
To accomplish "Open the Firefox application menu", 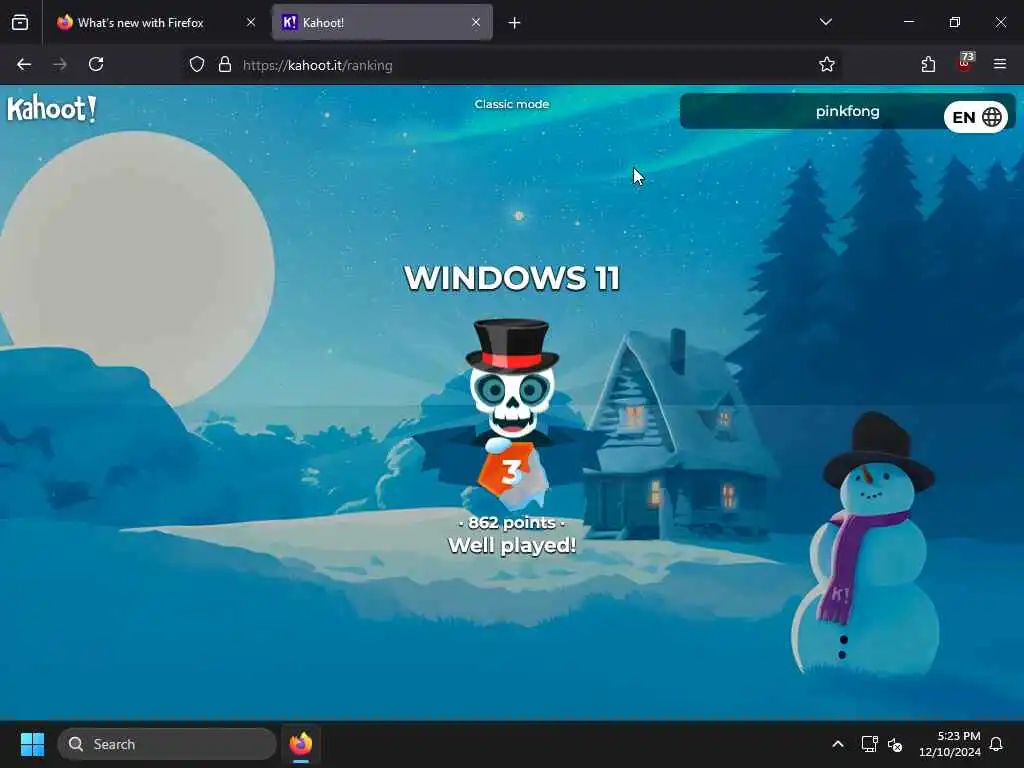I will [x=999, y=65].
